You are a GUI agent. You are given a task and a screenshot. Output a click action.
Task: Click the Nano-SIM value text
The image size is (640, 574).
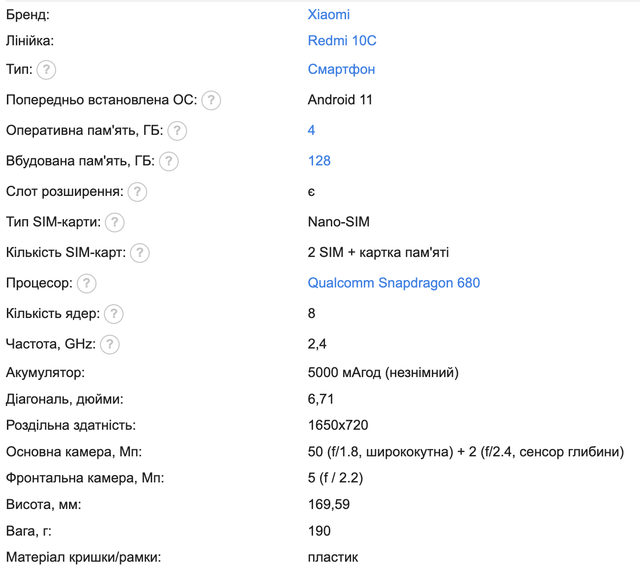point(339,222)
